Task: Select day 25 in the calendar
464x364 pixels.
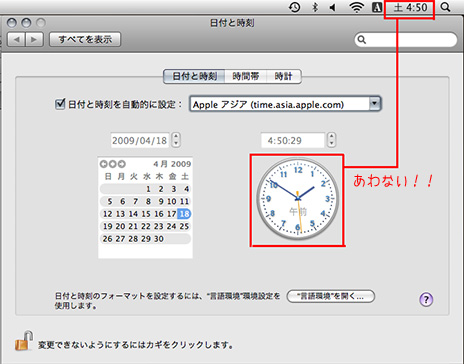Action: 184,226
